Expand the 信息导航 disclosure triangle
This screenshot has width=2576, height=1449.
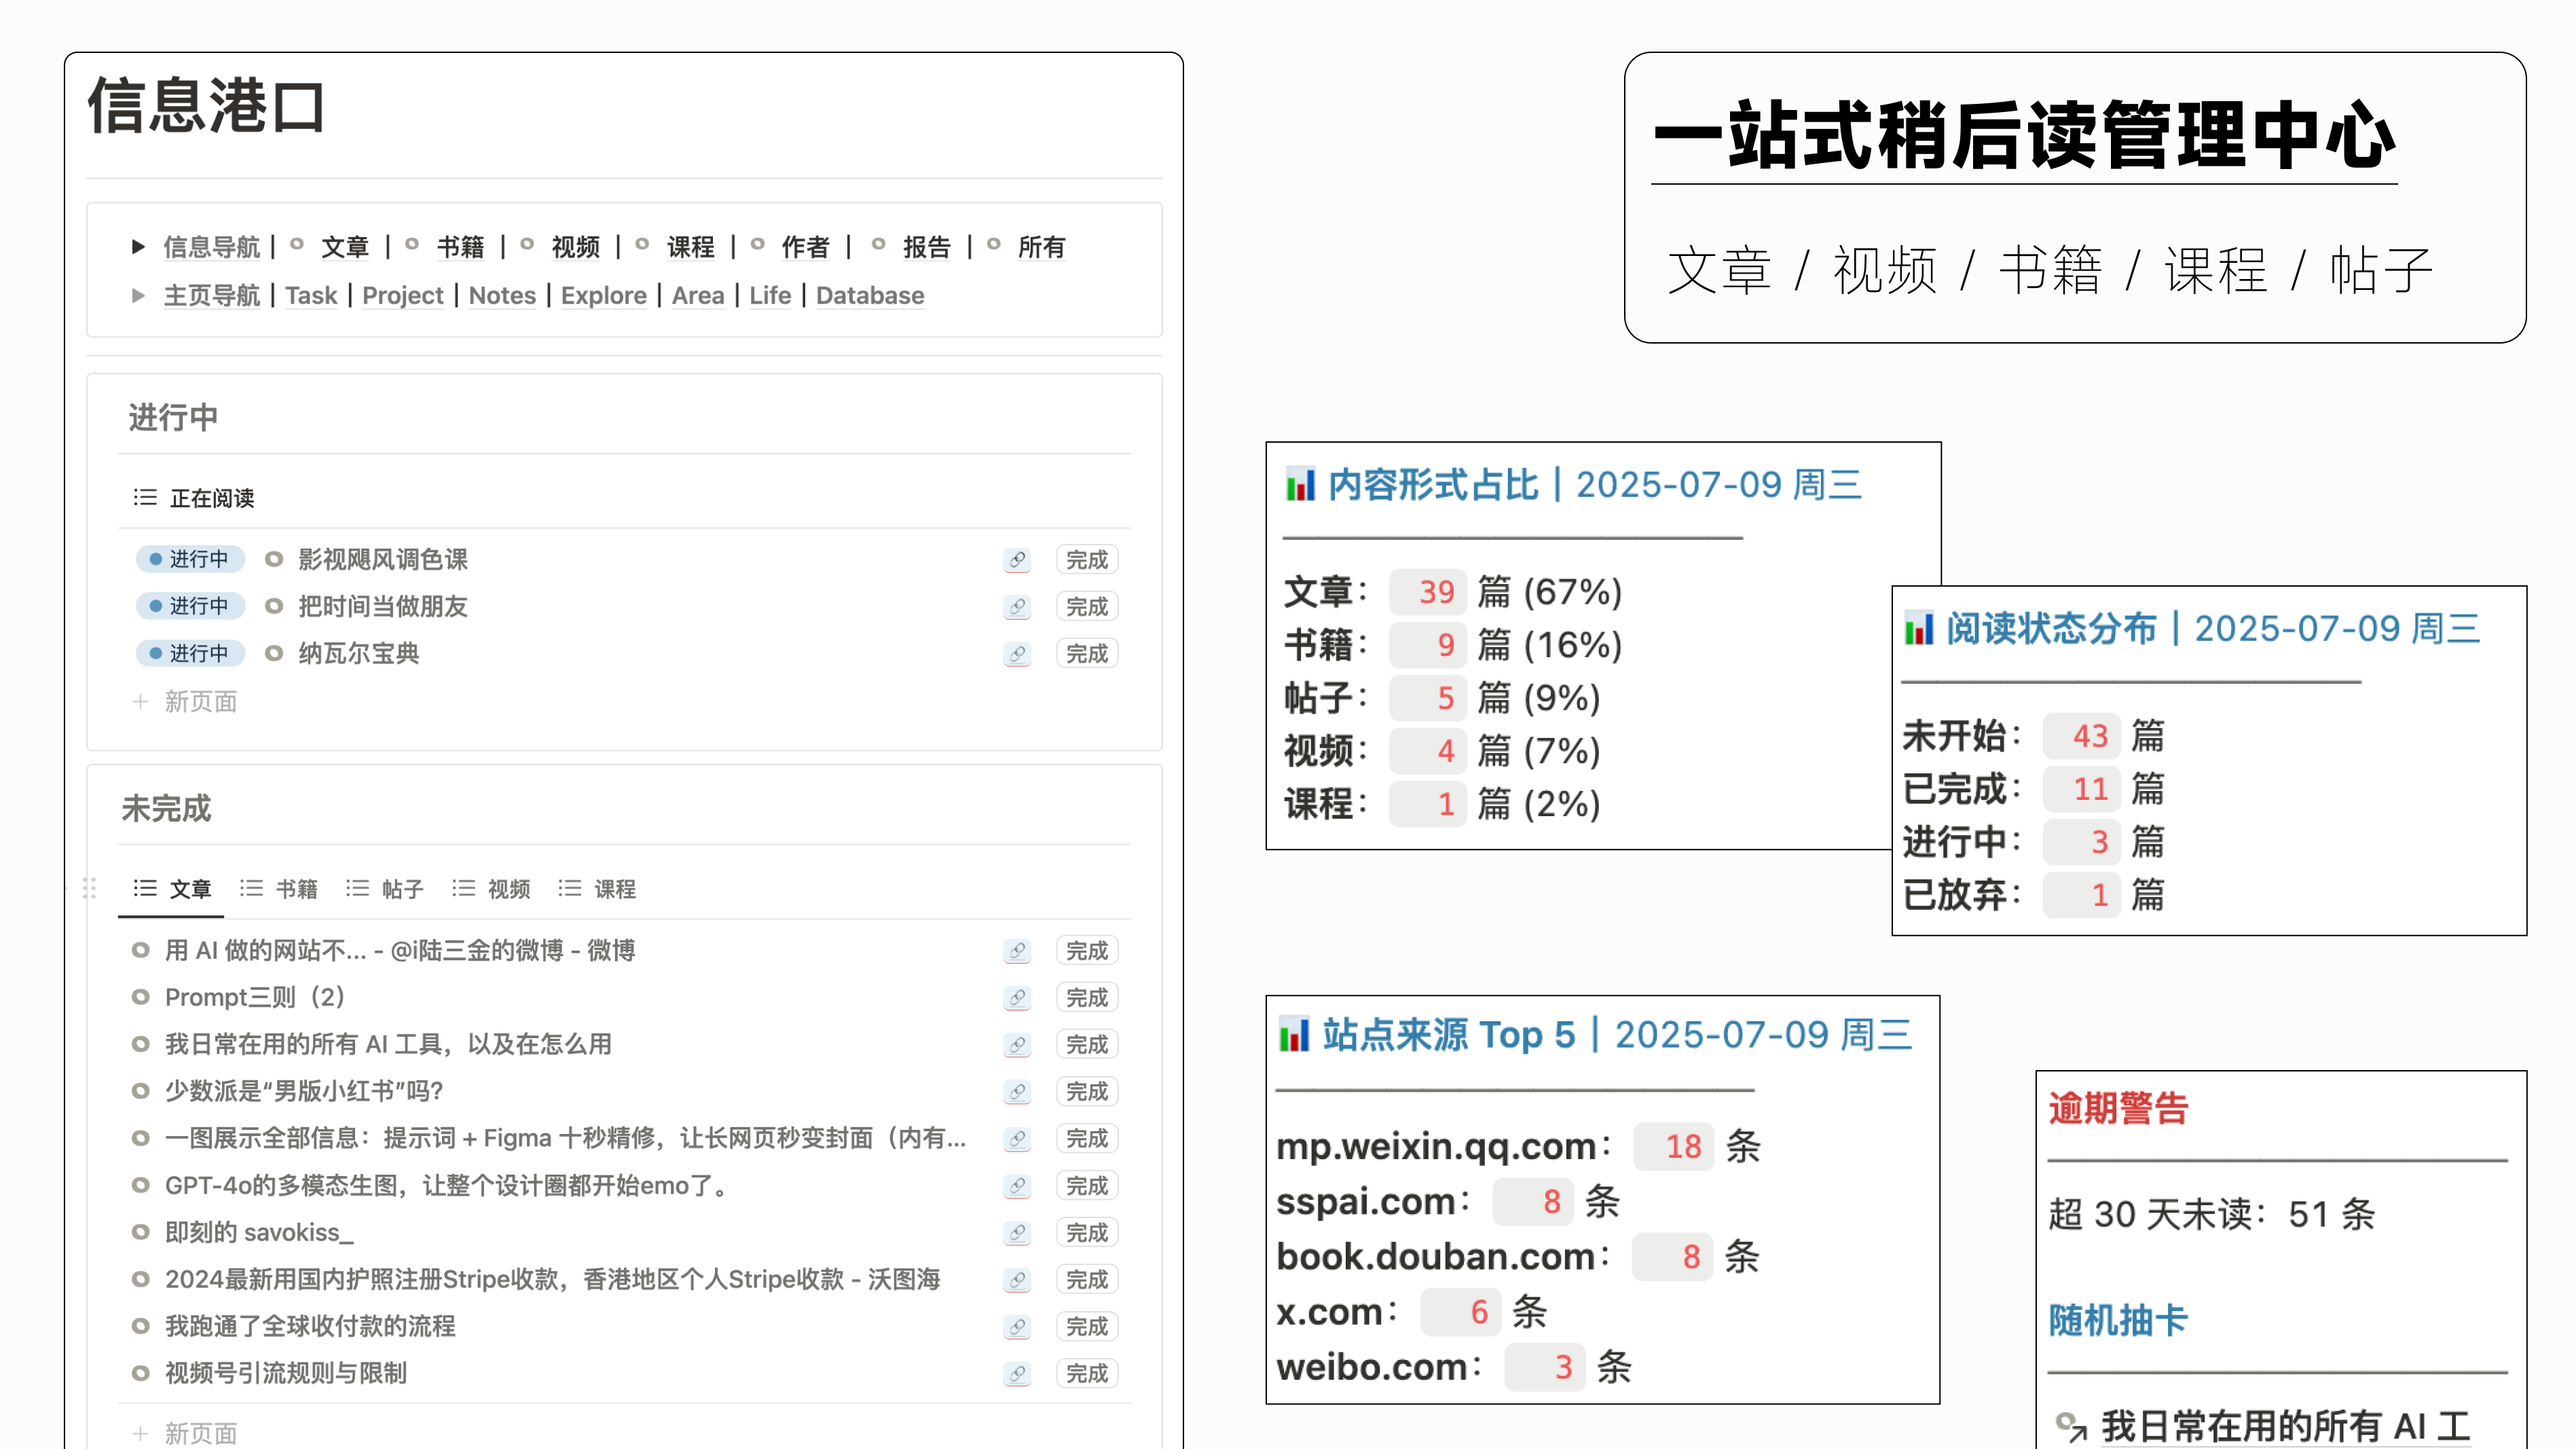tap(139, 247)
